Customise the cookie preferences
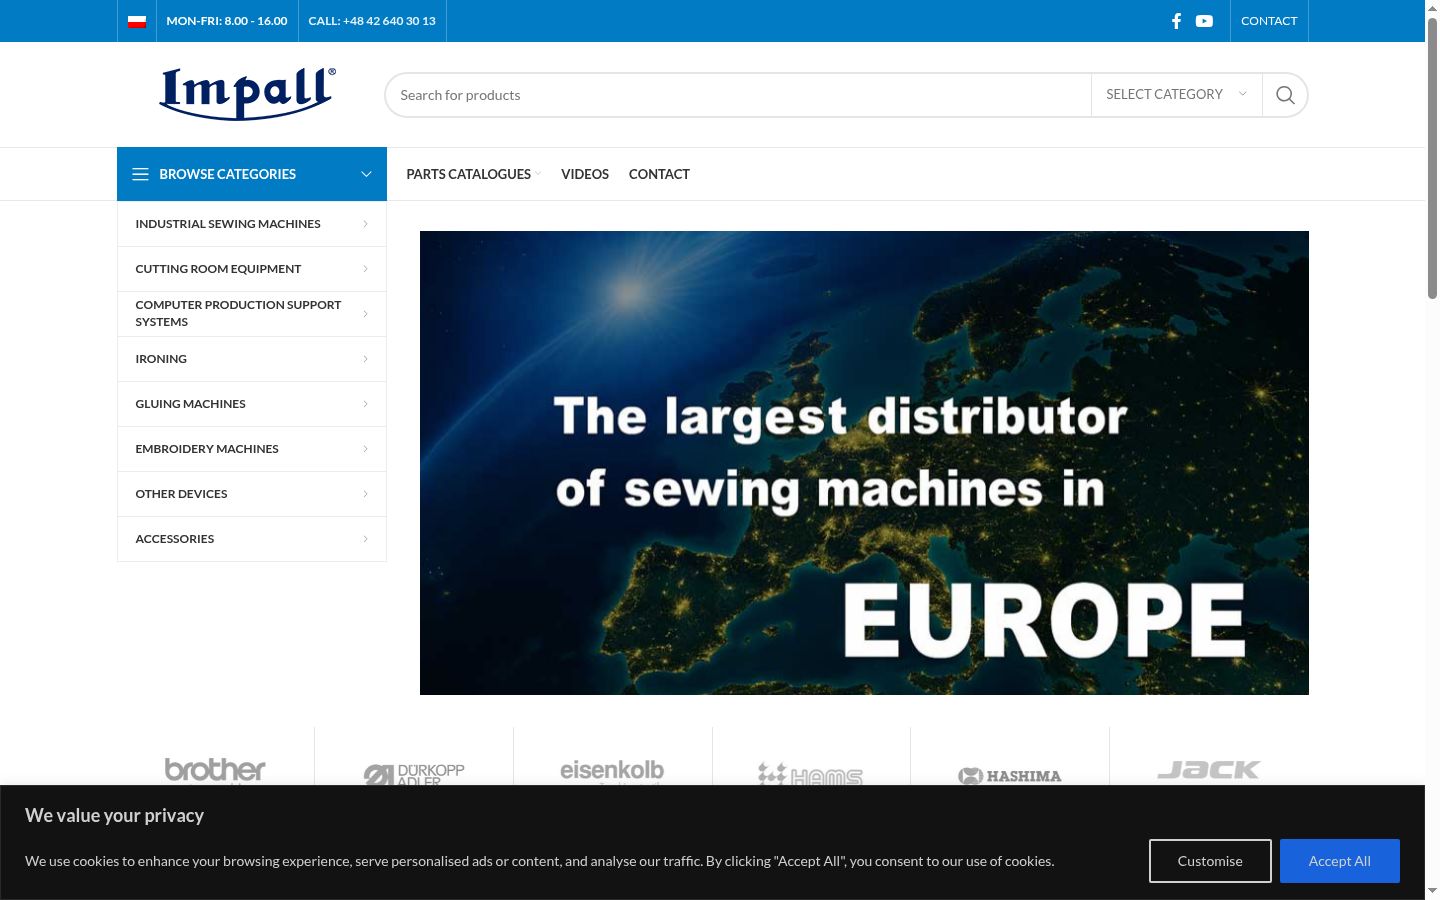Screen dimensions: 1440x900 [x=1210, y=861]
